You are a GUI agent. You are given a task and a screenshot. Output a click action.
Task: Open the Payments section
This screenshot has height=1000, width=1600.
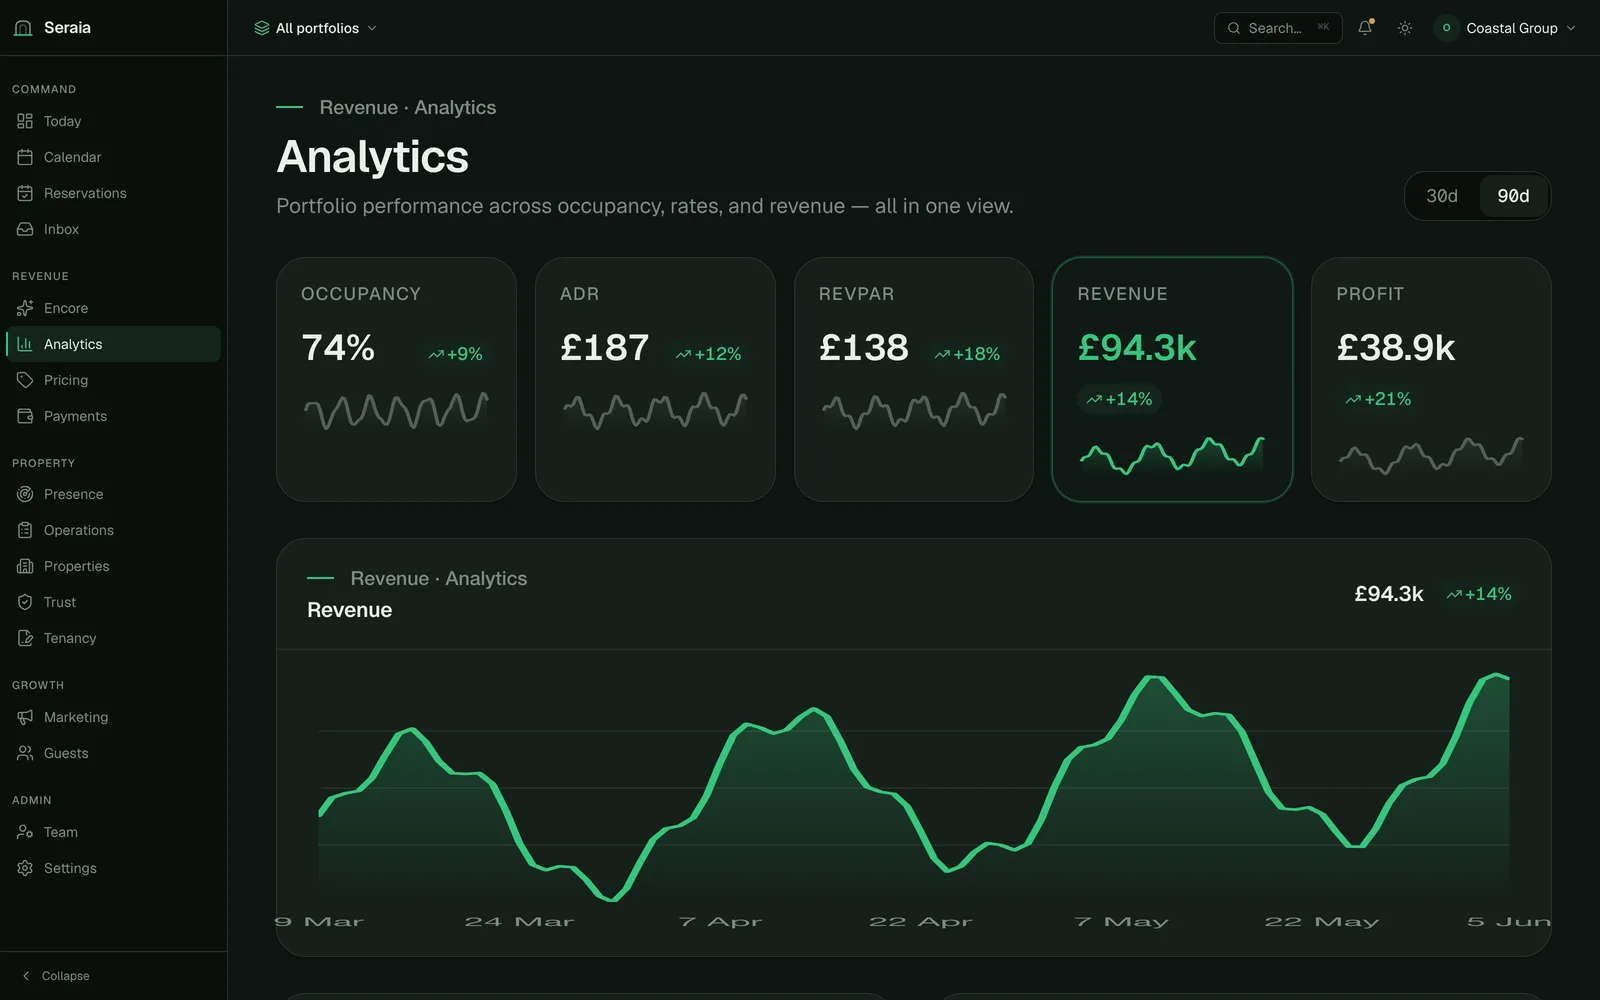113,416
